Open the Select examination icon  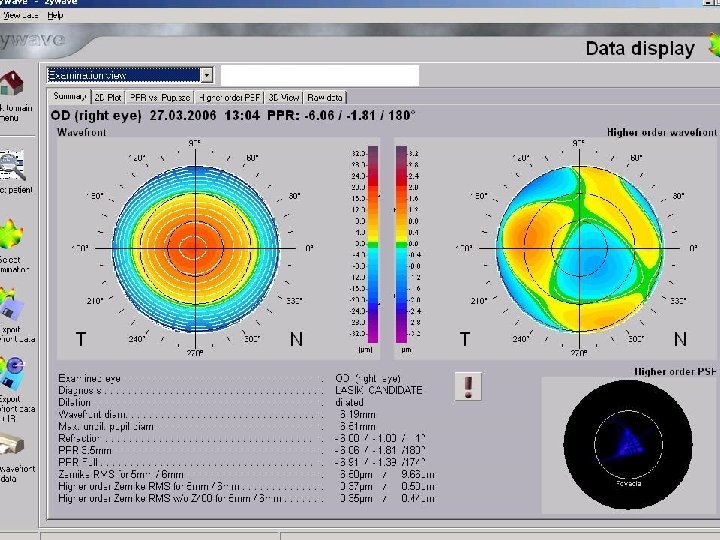pyautogui.click(x=12, y=236)
